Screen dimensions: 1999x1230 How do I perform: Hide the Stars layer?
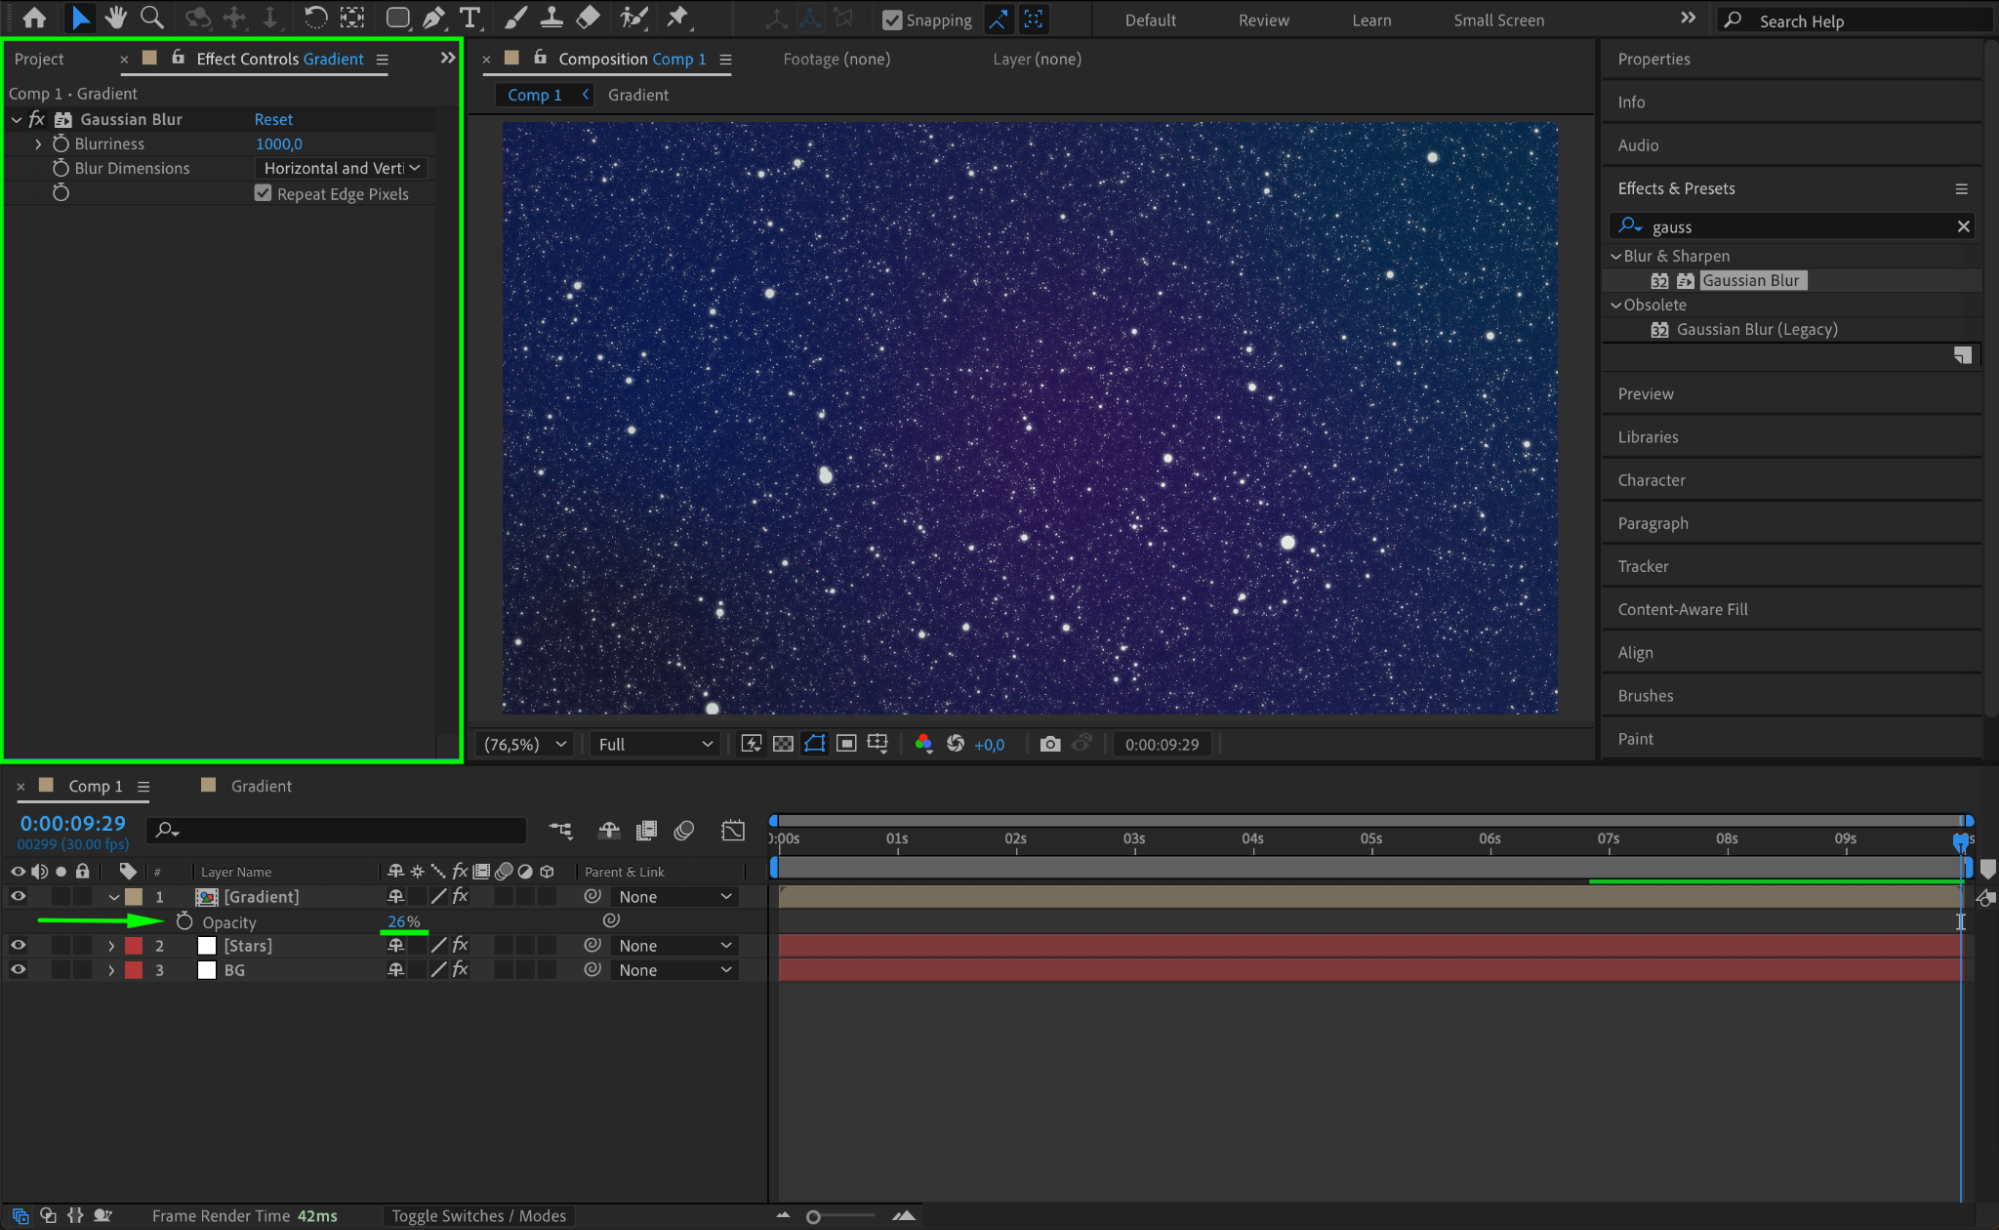(18, 945)
